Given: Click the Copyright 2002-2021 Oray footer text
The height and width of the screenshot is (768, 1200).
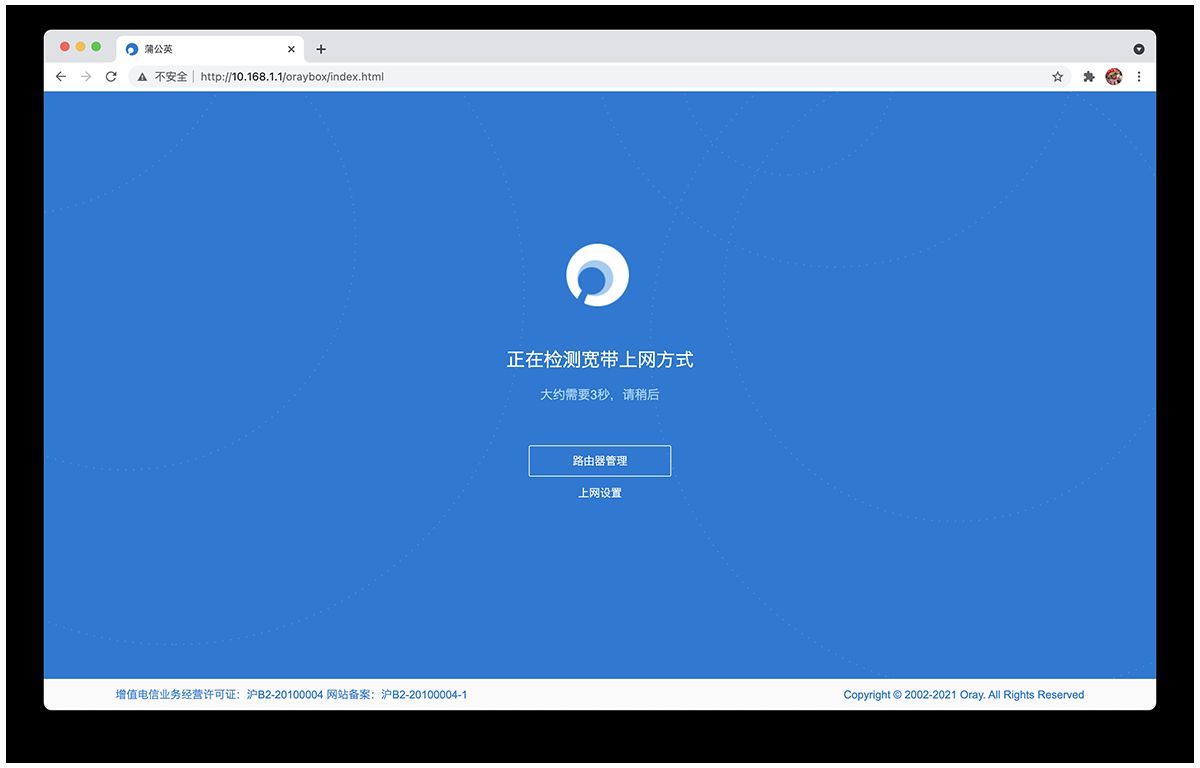Looking at the screenshot, I should [x=963, y=695].
